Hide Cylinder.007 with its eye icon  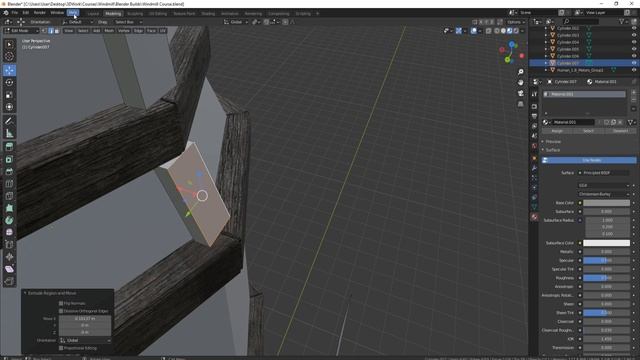click(x=634, y=63)
